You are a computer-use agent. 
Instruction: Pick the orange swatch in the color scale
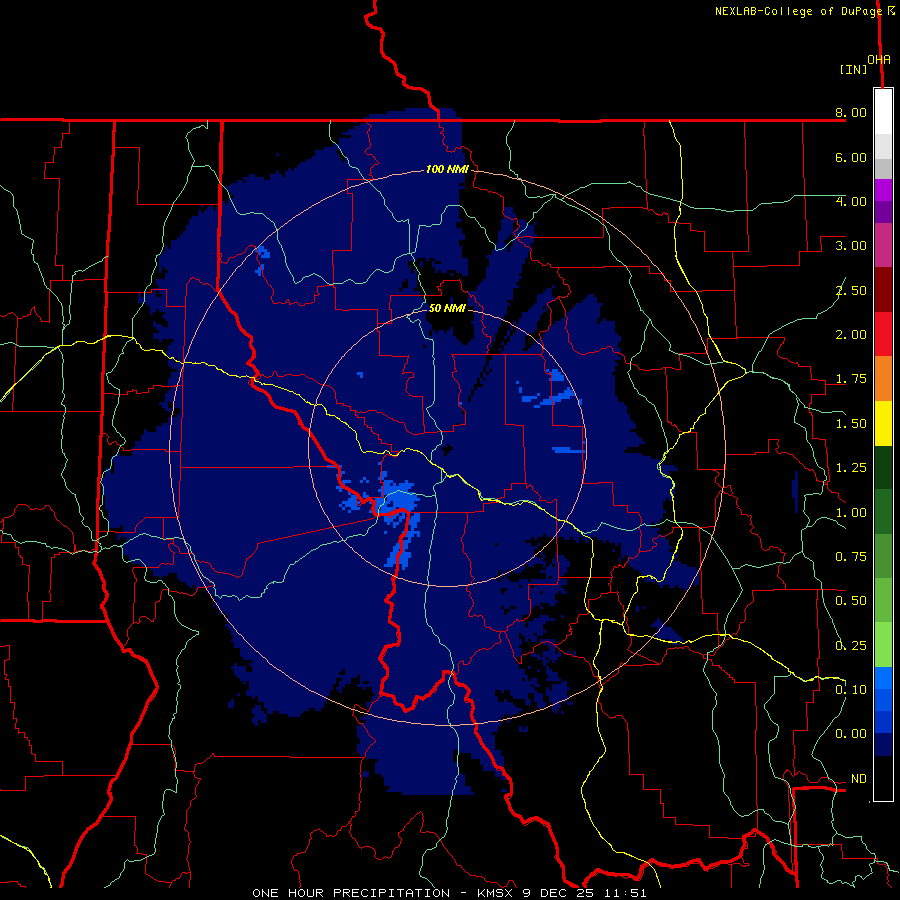tap(883, 379)
